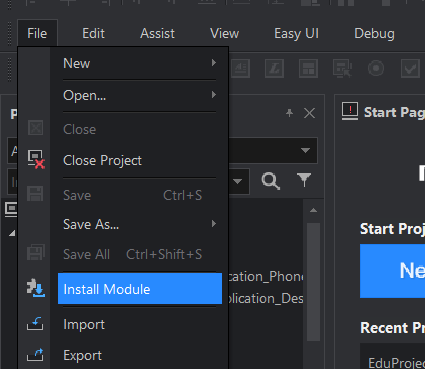
Task: Expand the New submenu
Action: pyautogui.click(x=140, y=63)
